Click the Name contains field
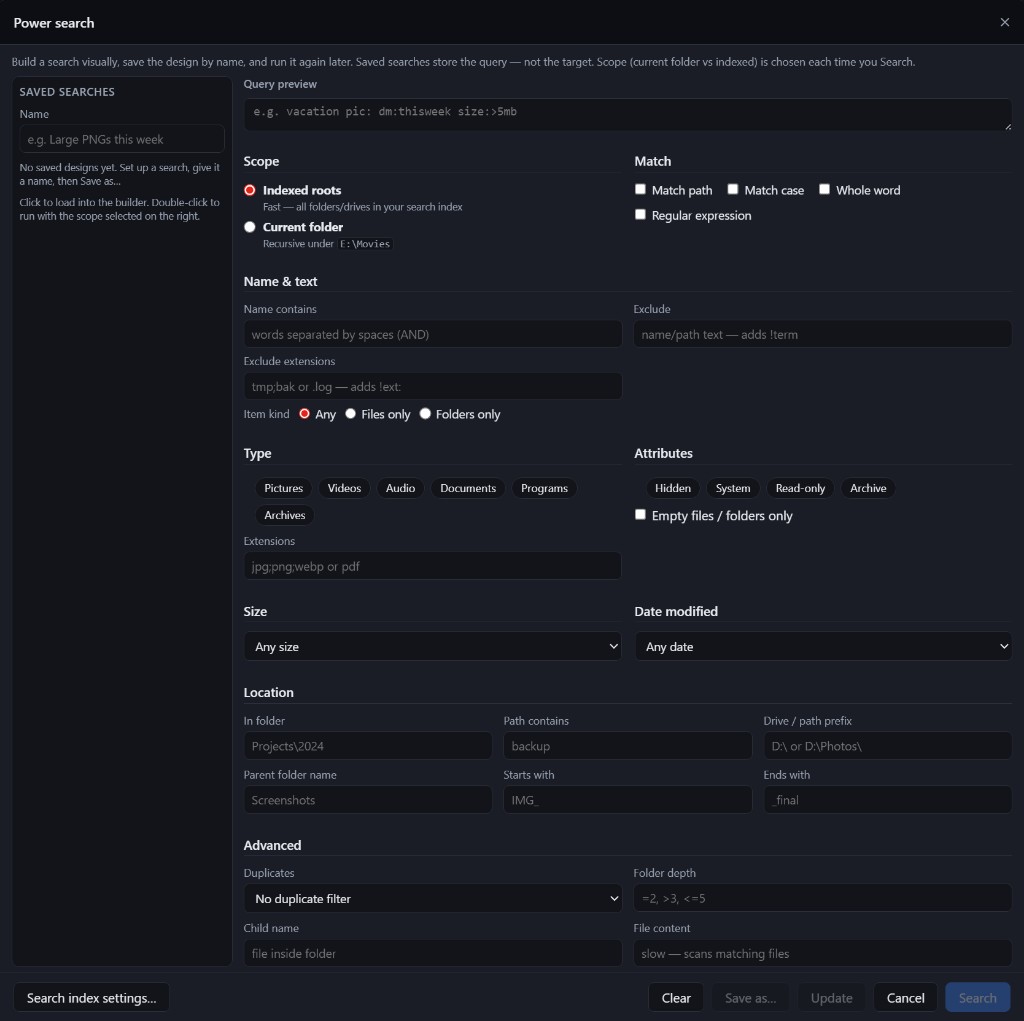 pos(432,334)
